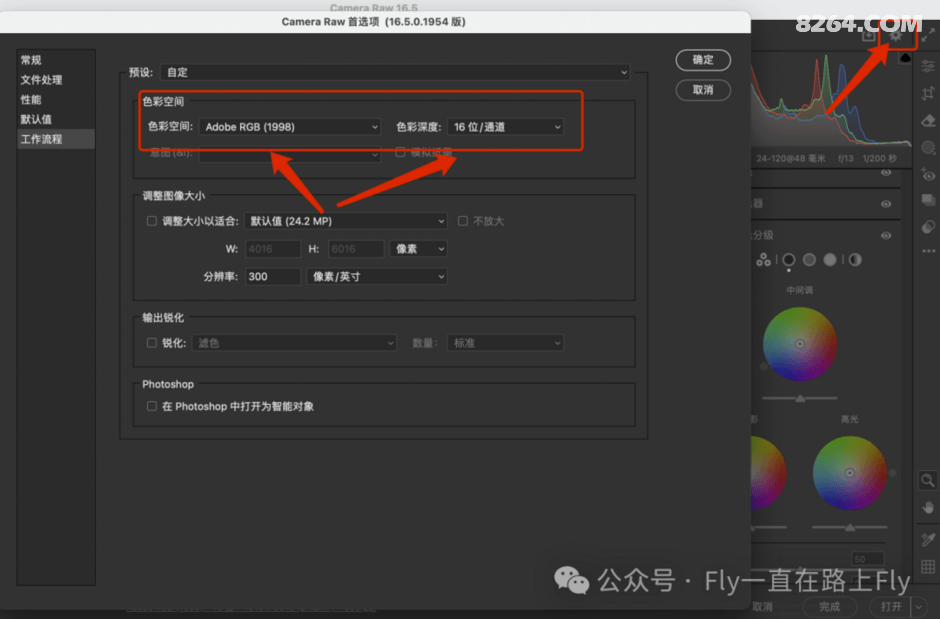Enable 调整大小以适合 checkbox
This screenshot has height=619, width=940.
[152, 221]
